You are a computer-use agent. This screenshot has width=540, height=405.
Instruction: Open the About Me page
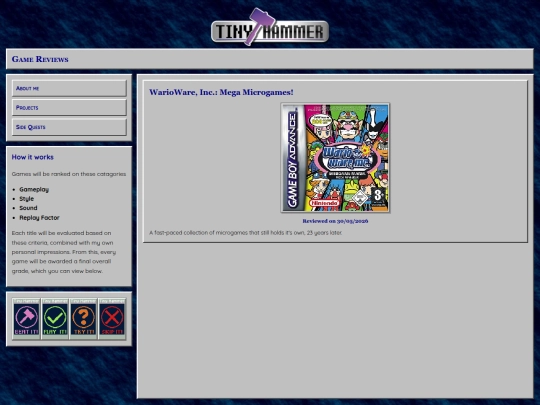[x=69, y=88]
